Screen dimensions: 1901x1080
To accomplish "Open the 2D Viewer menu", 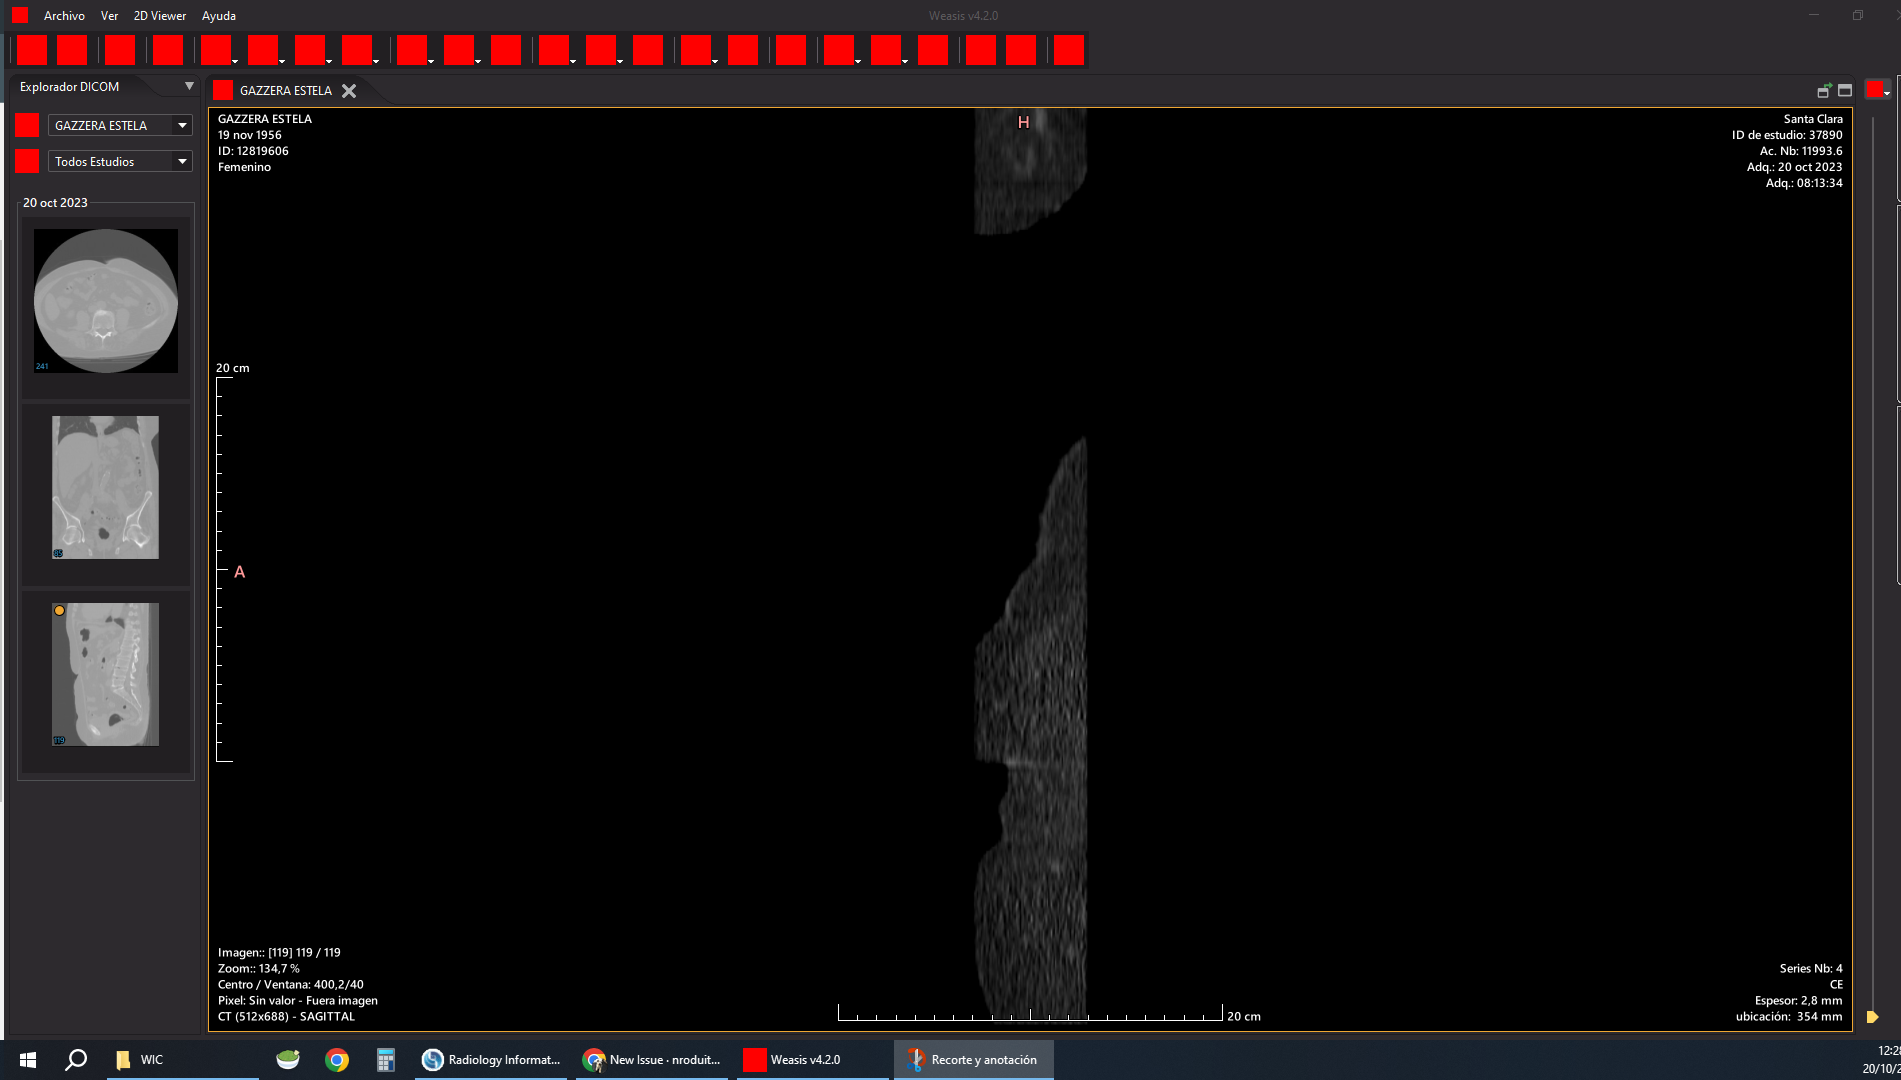I will [159, 16].
